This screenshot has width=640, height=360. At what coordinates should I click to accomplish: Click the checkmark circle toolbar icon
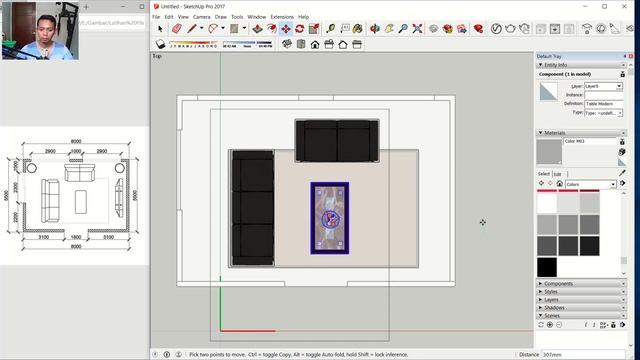496,29
